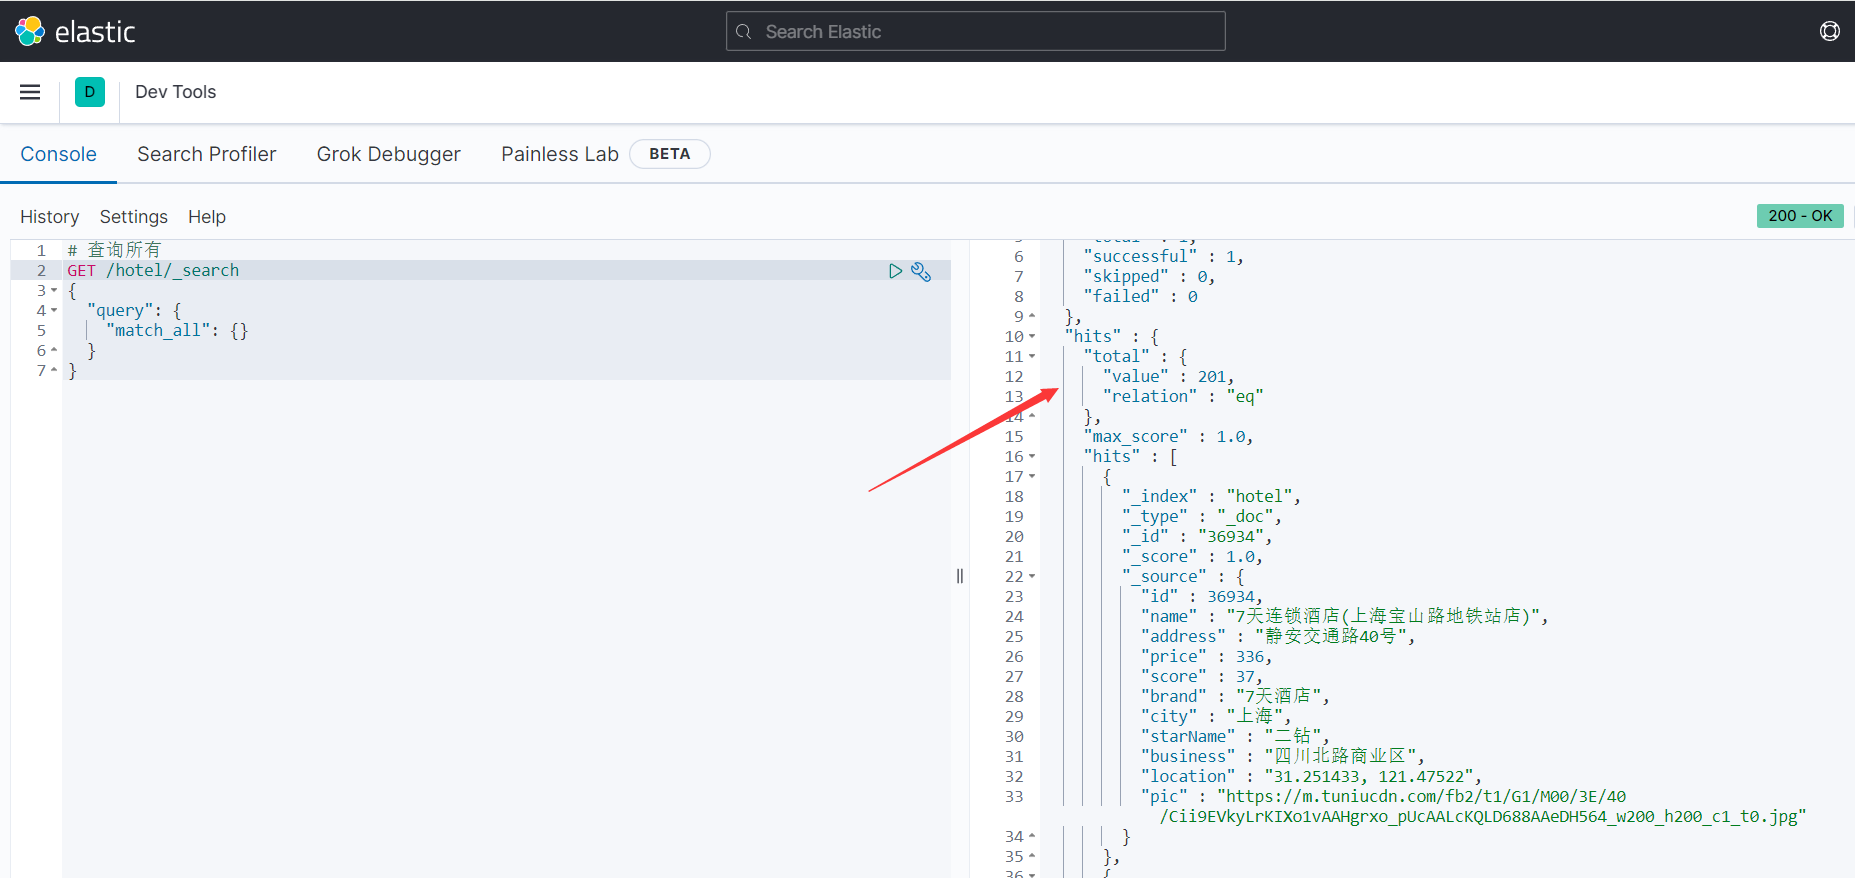Image resolution: width=1855 pixels, height=878 pixels.
Task: Switch to the Console tab
Action: 58,154
